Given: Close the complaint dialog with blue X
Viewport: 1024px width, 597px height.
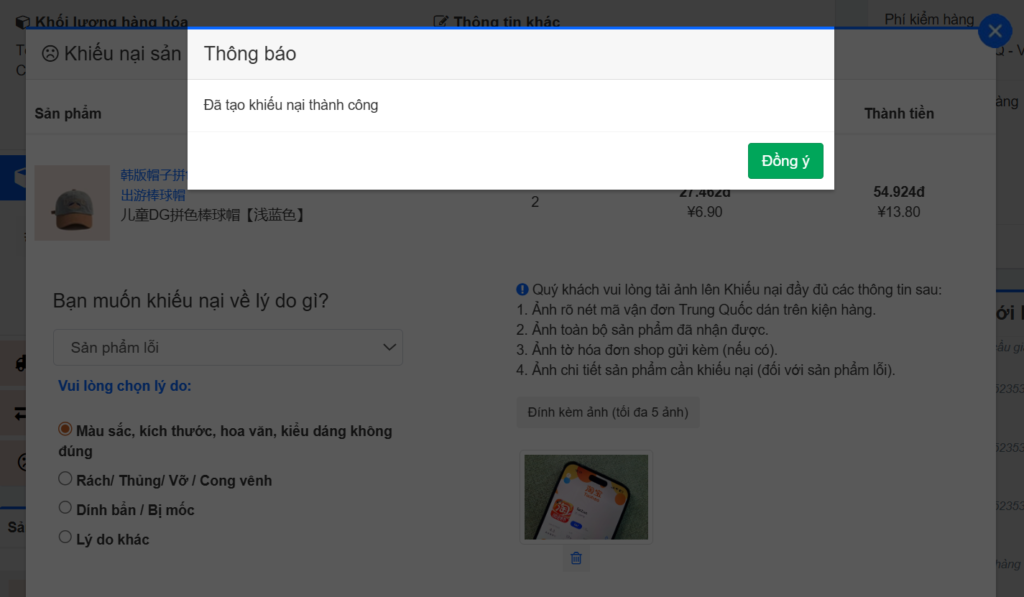Looking at the screenshot, I should pyautogui.click(x=994, y=32).
